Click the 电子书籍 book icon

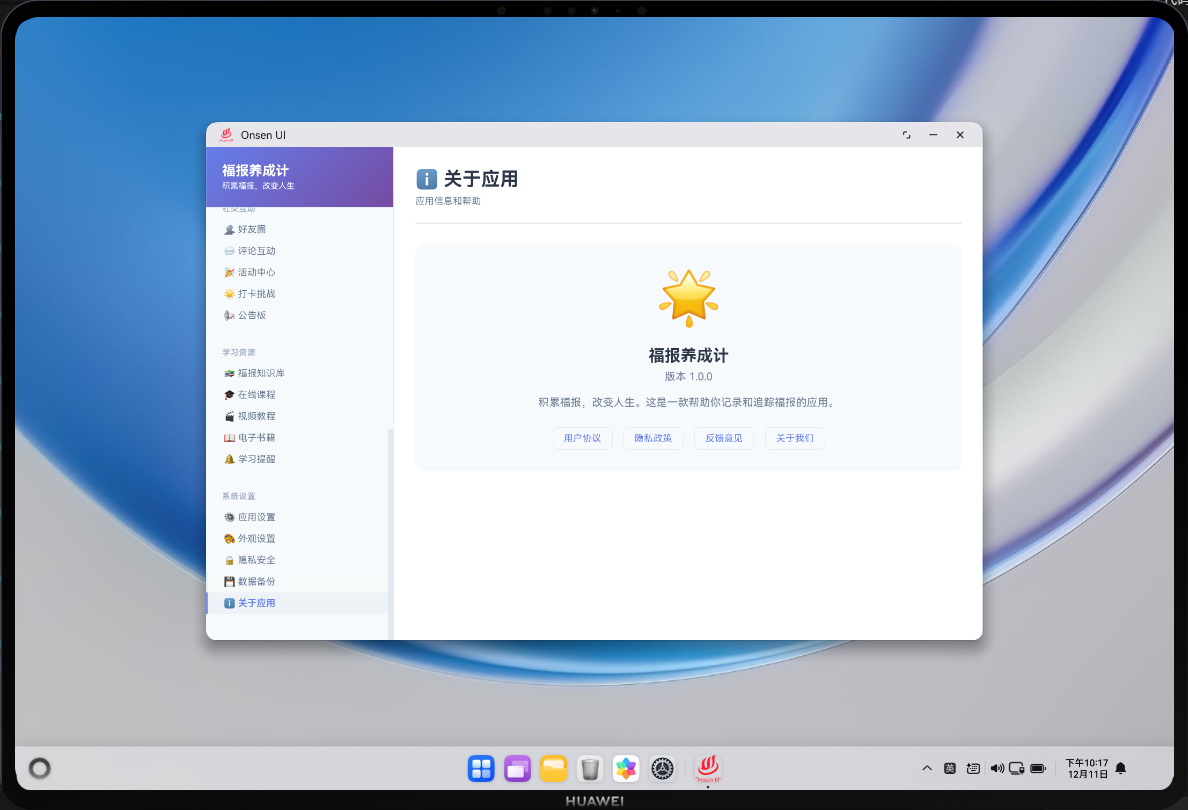point(228,437)
